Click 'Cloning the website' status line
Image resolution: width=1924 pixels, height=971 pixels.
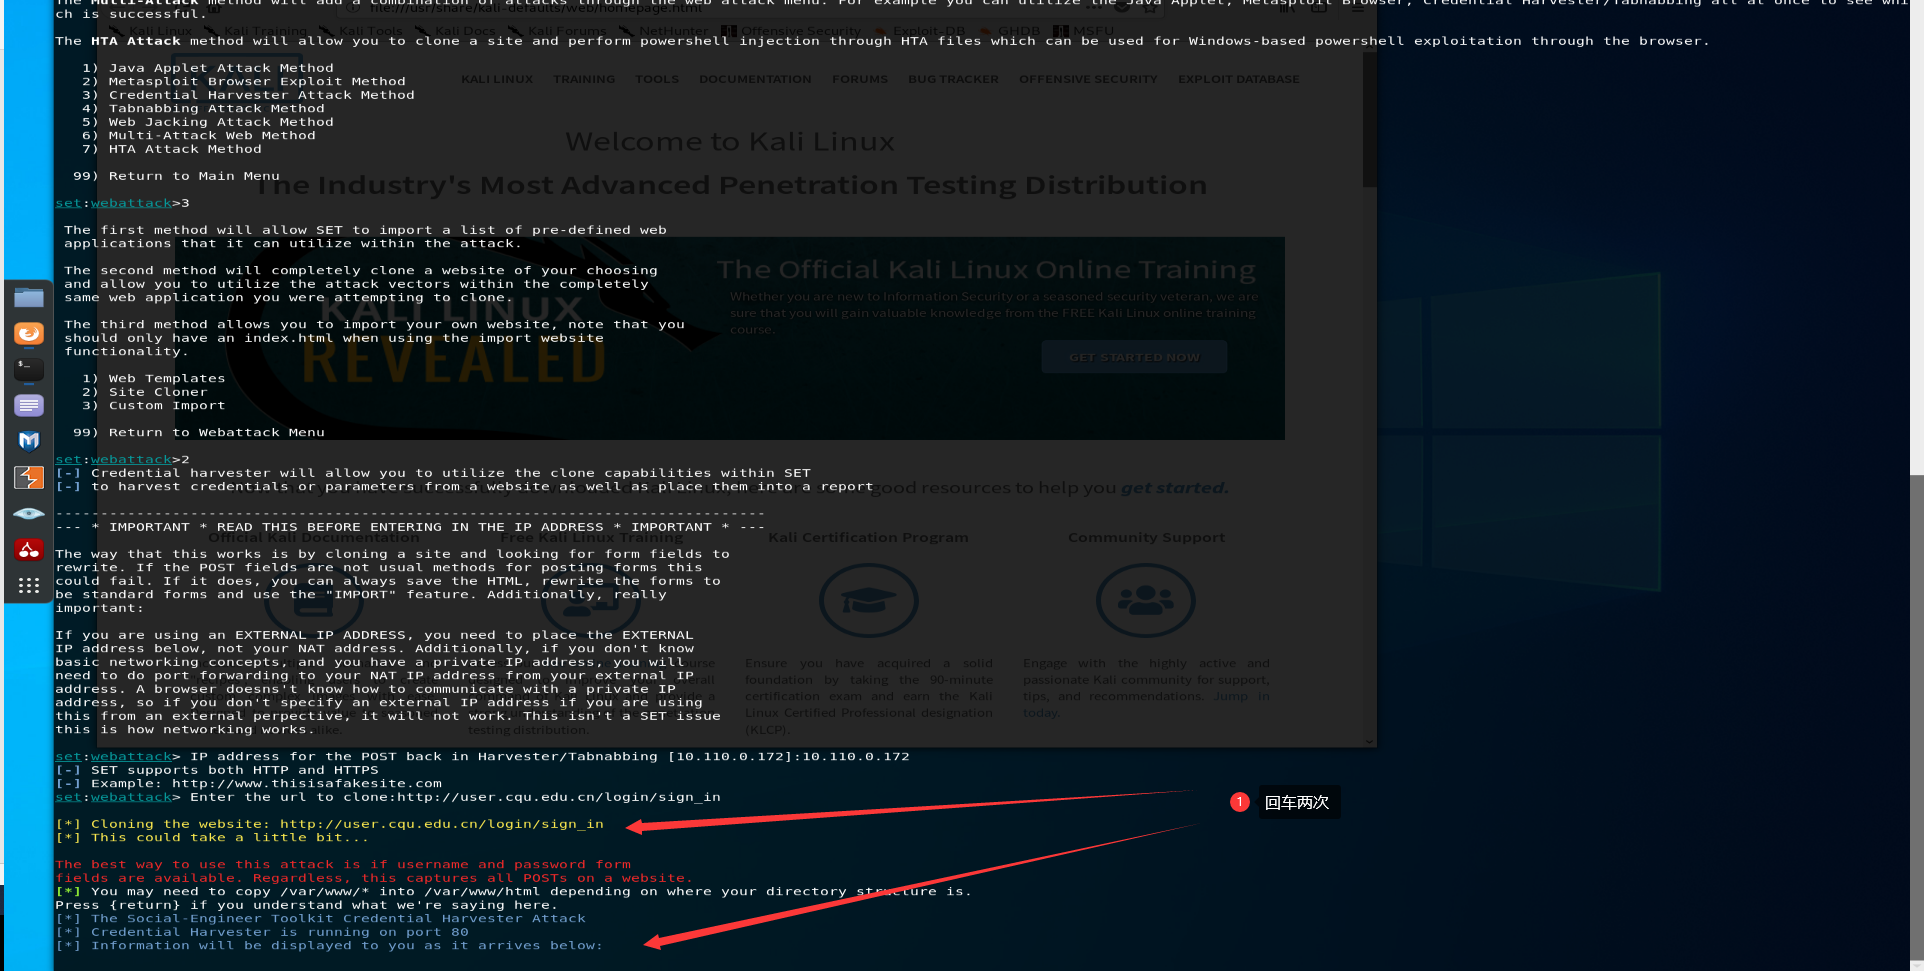click(330, 824)
